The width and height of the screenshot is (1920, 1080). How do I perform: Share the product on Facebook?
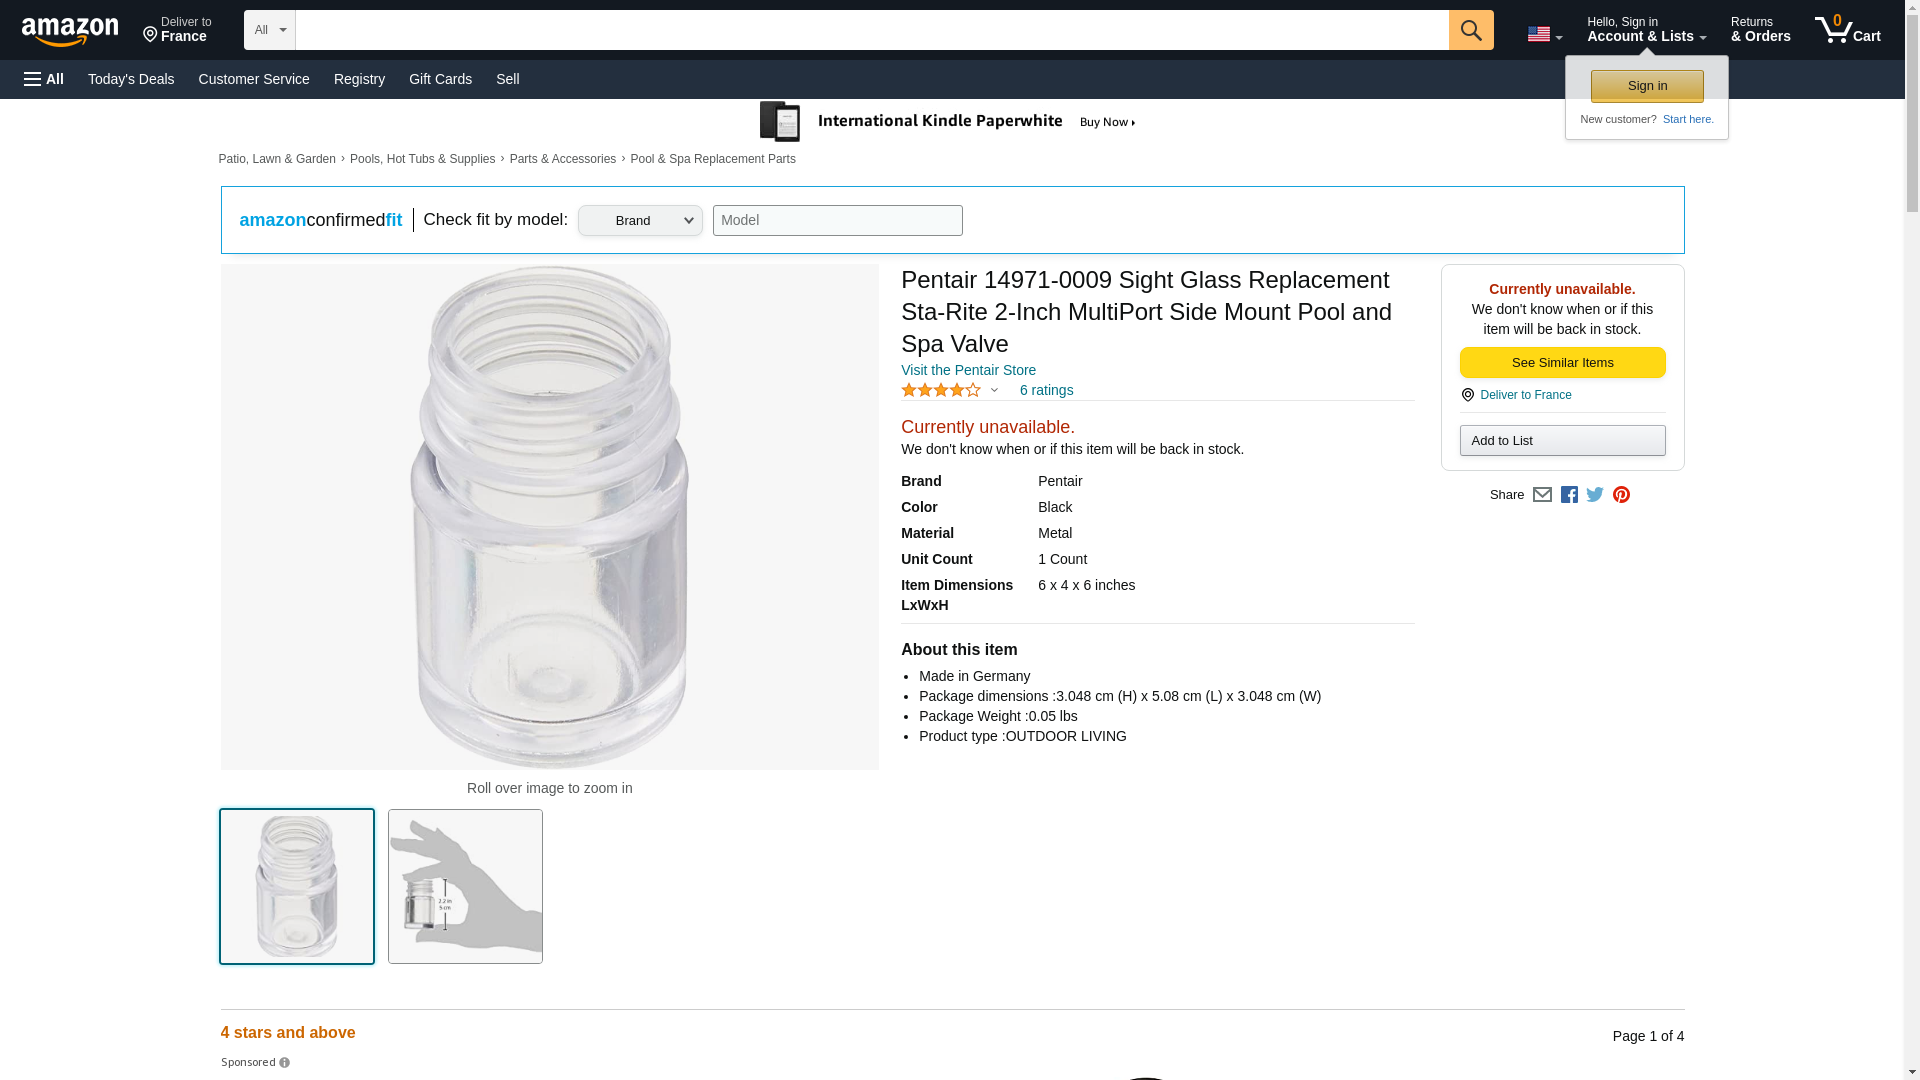[1569, 495]
